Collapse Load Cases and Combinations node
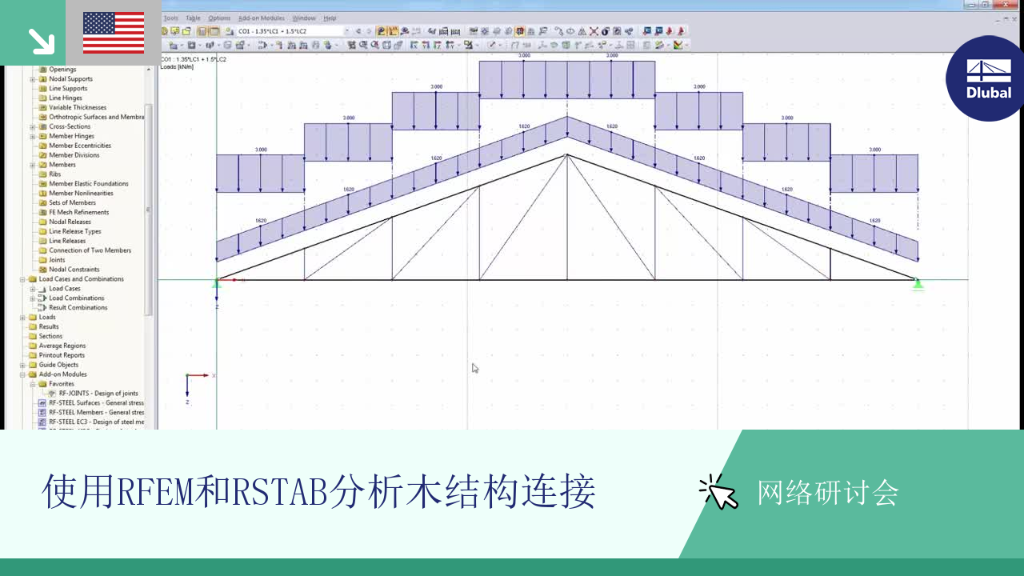Image resolution: width=1024 pixels, height=576 pixels. pos(23,279)
